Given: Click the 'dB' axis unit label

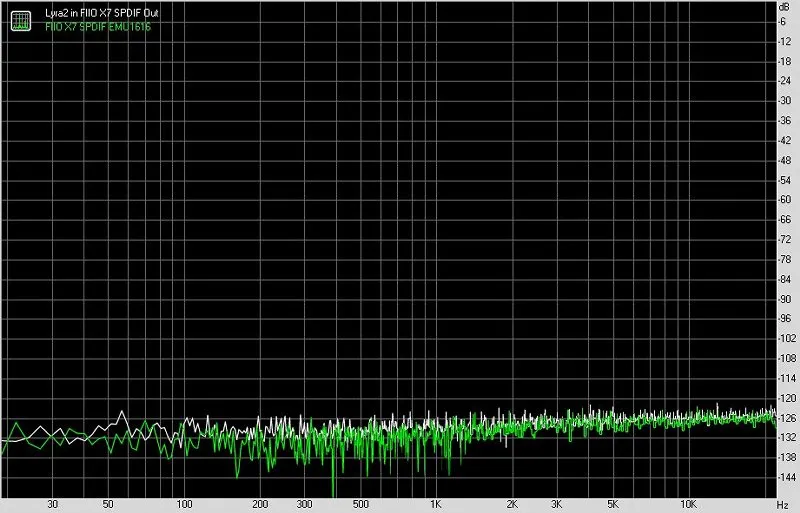Looking at the screenshot, I should [784, 7].
